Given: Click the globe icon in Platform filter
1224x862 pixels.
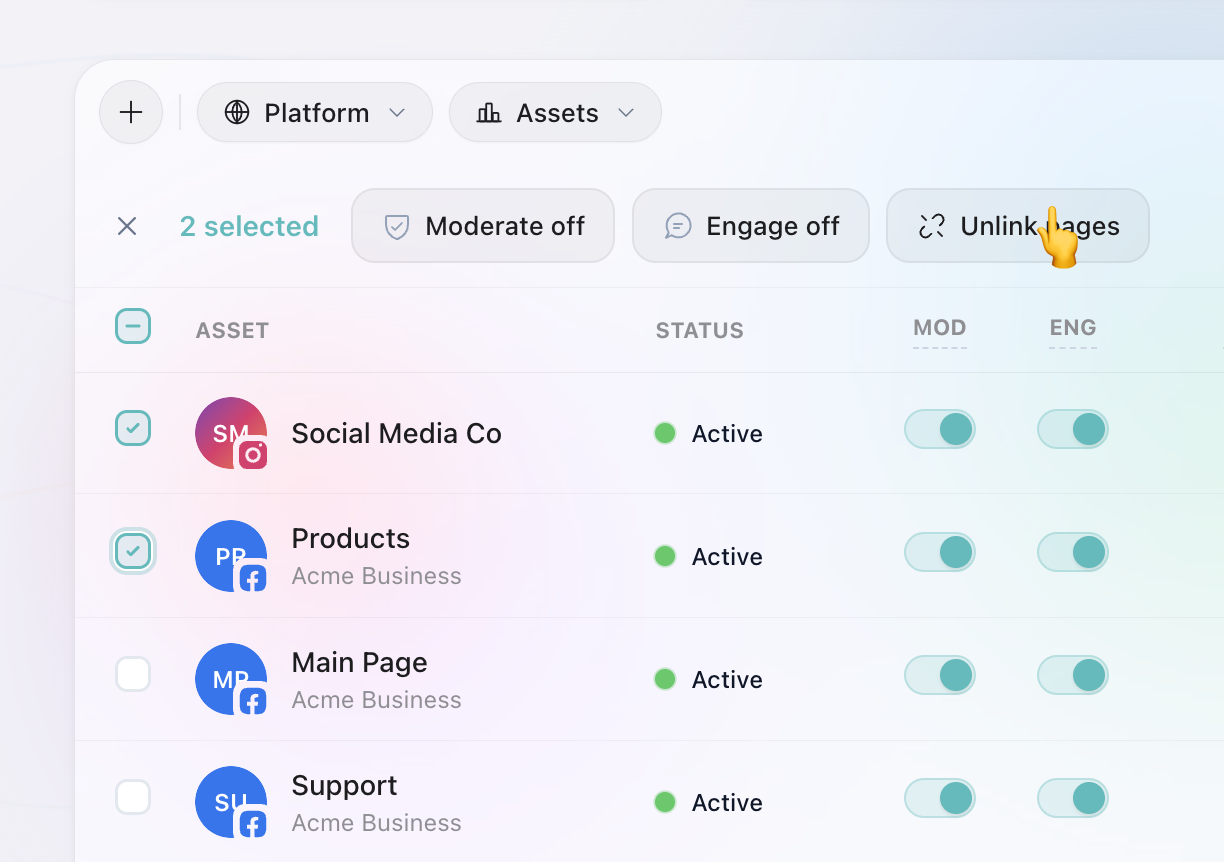Looking at the screenshot, I should coord(237,112).
